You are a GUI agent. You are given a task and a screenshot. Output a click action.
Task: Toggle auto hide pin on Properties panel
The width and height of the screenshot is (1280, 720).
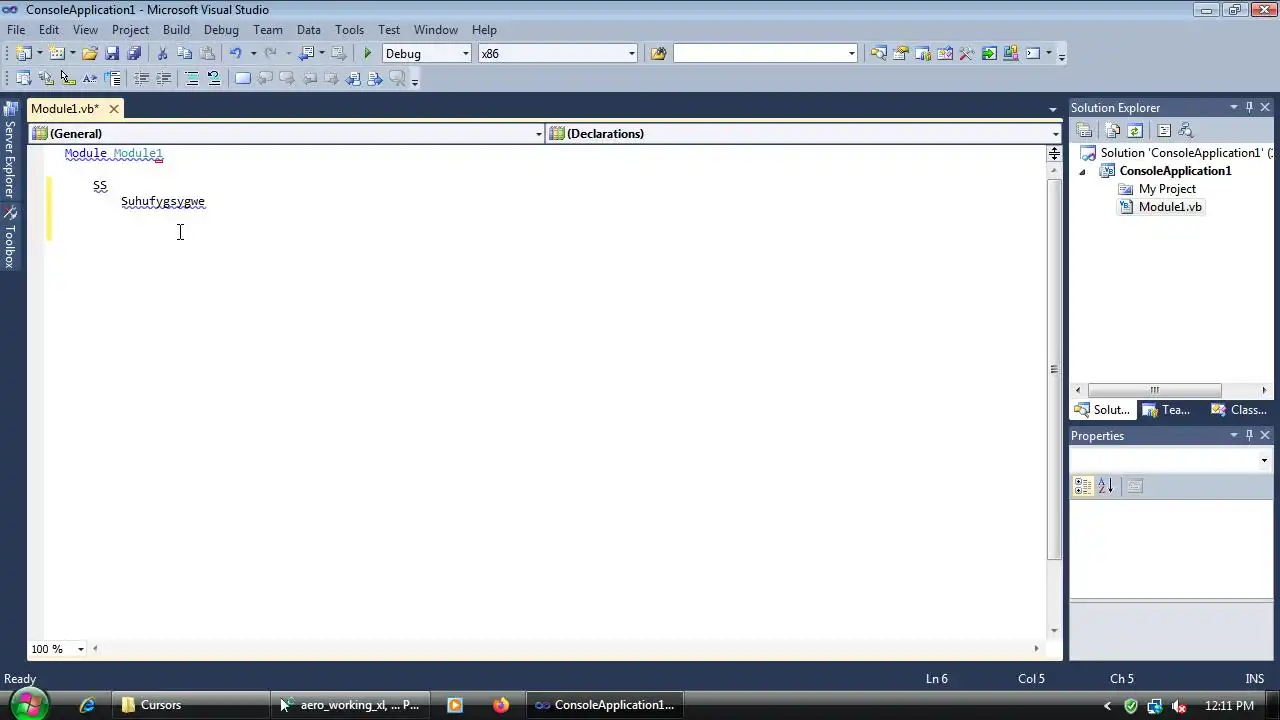(x=1249, y=435)
